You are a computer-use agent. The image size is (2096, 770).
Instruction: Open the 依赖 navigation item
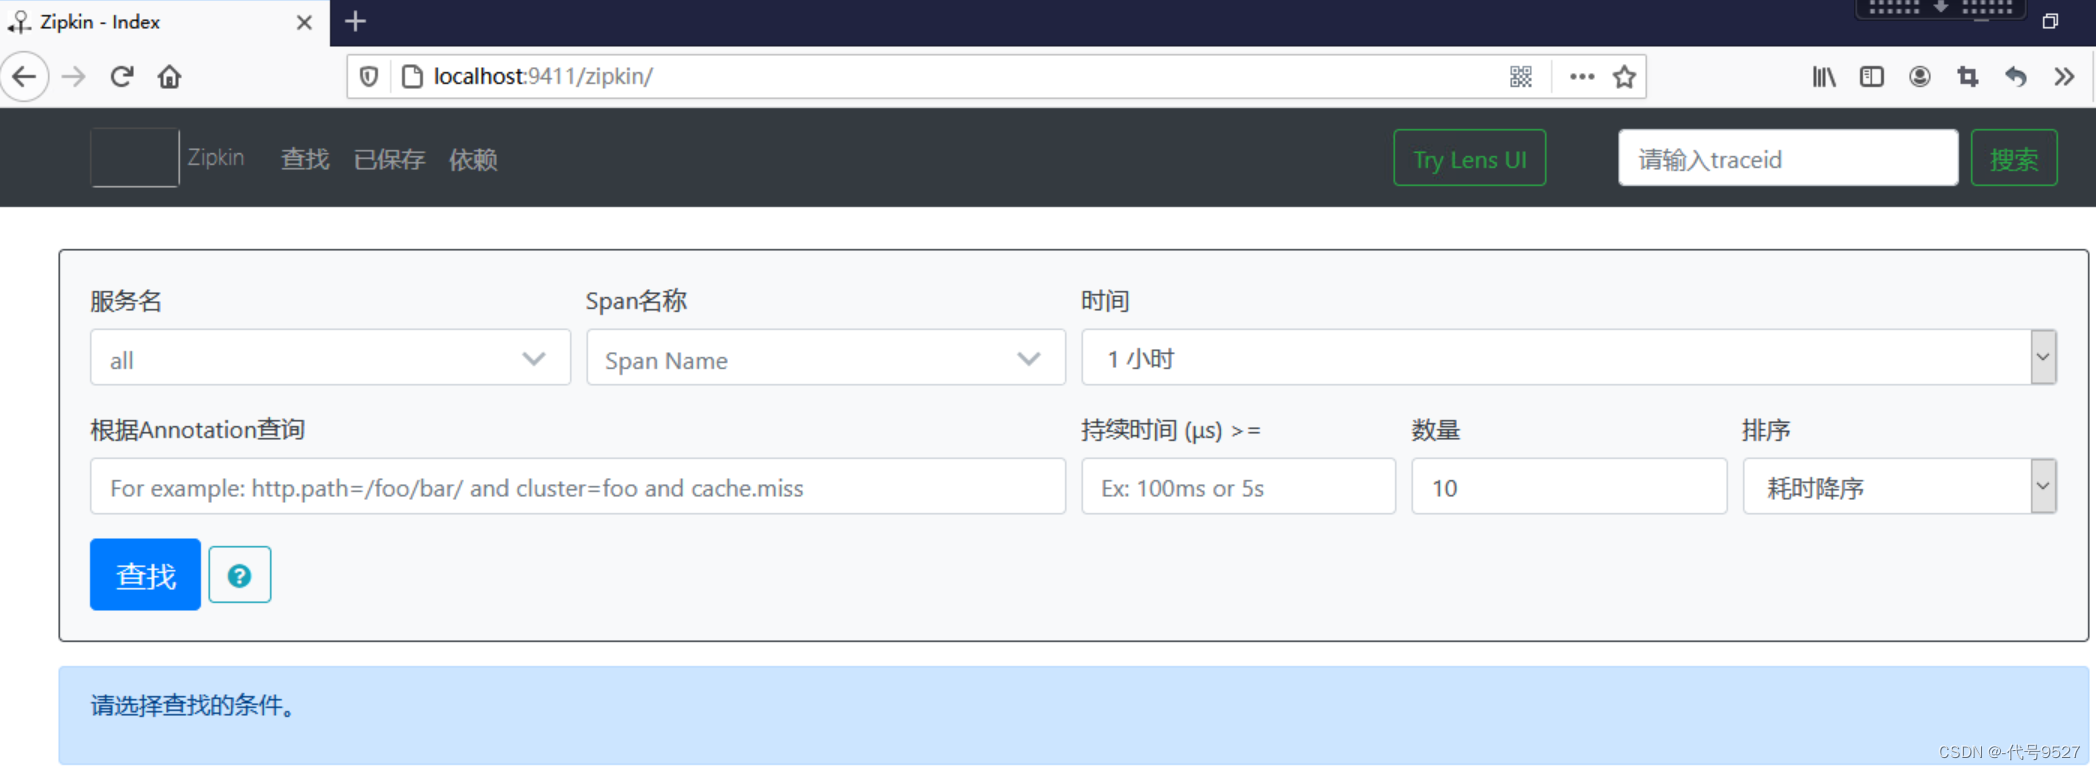(473, 159)
